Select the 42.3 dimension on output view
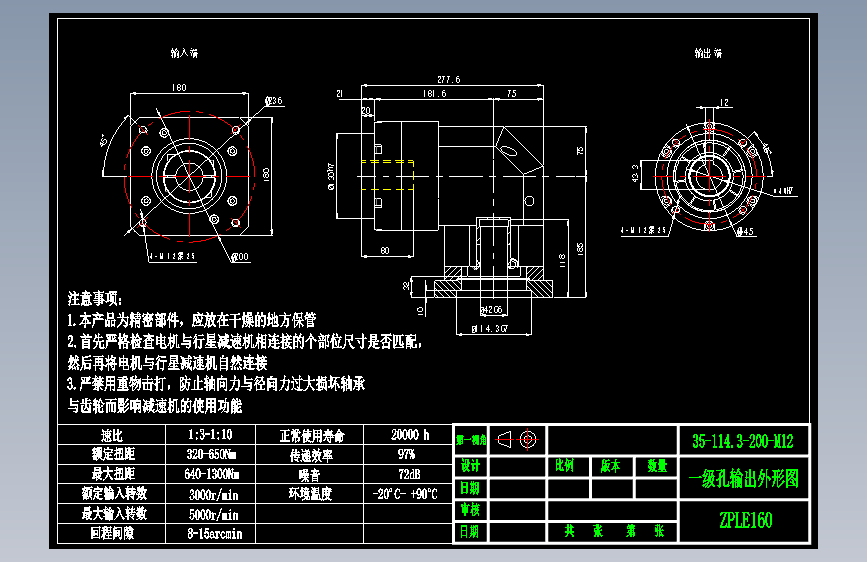This screenshot has height=562, width=867. 635,173
